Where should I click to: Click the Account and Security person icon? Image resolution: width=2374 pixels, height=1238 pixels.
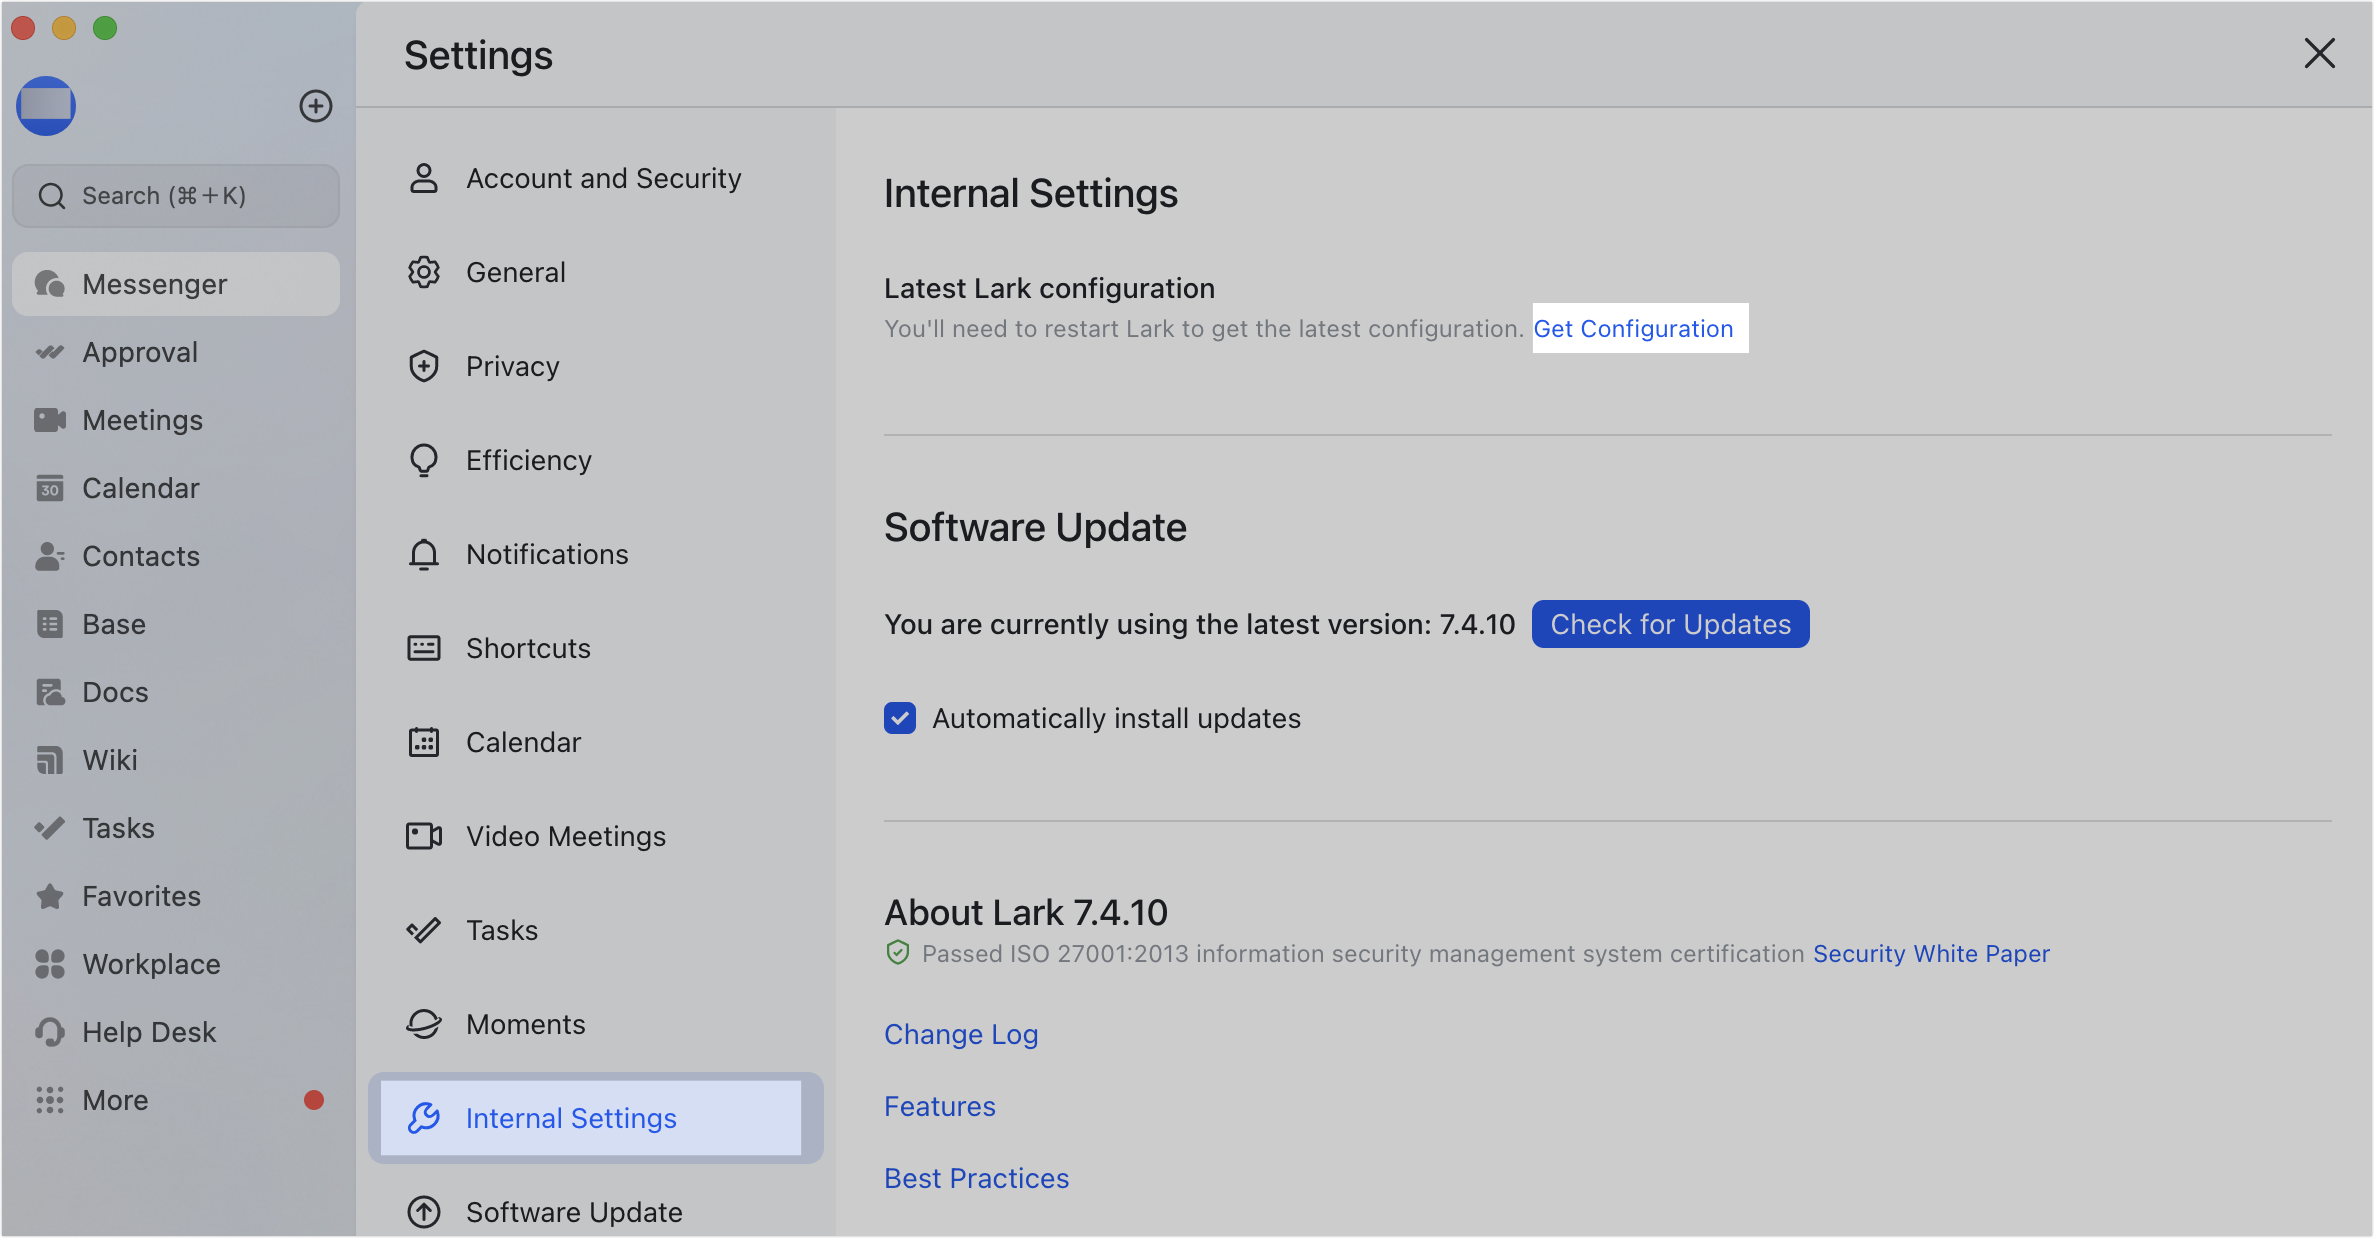pos(424,178)
